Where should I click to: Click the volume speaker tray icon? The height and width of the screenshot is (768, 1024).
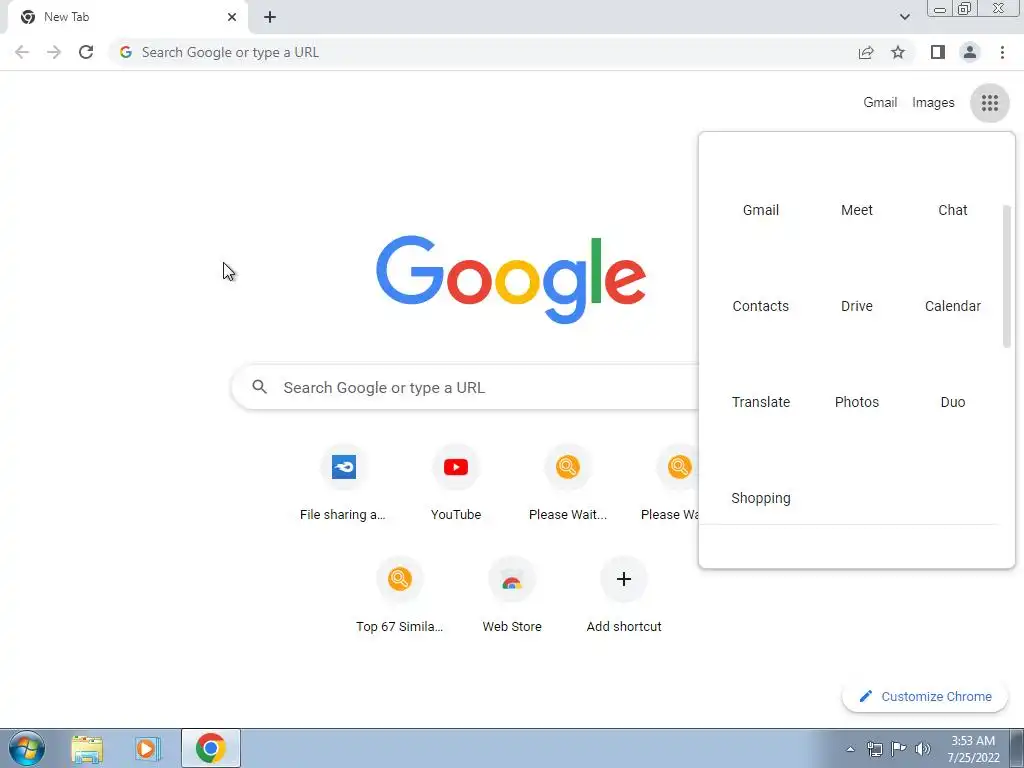tap(922, 749)
